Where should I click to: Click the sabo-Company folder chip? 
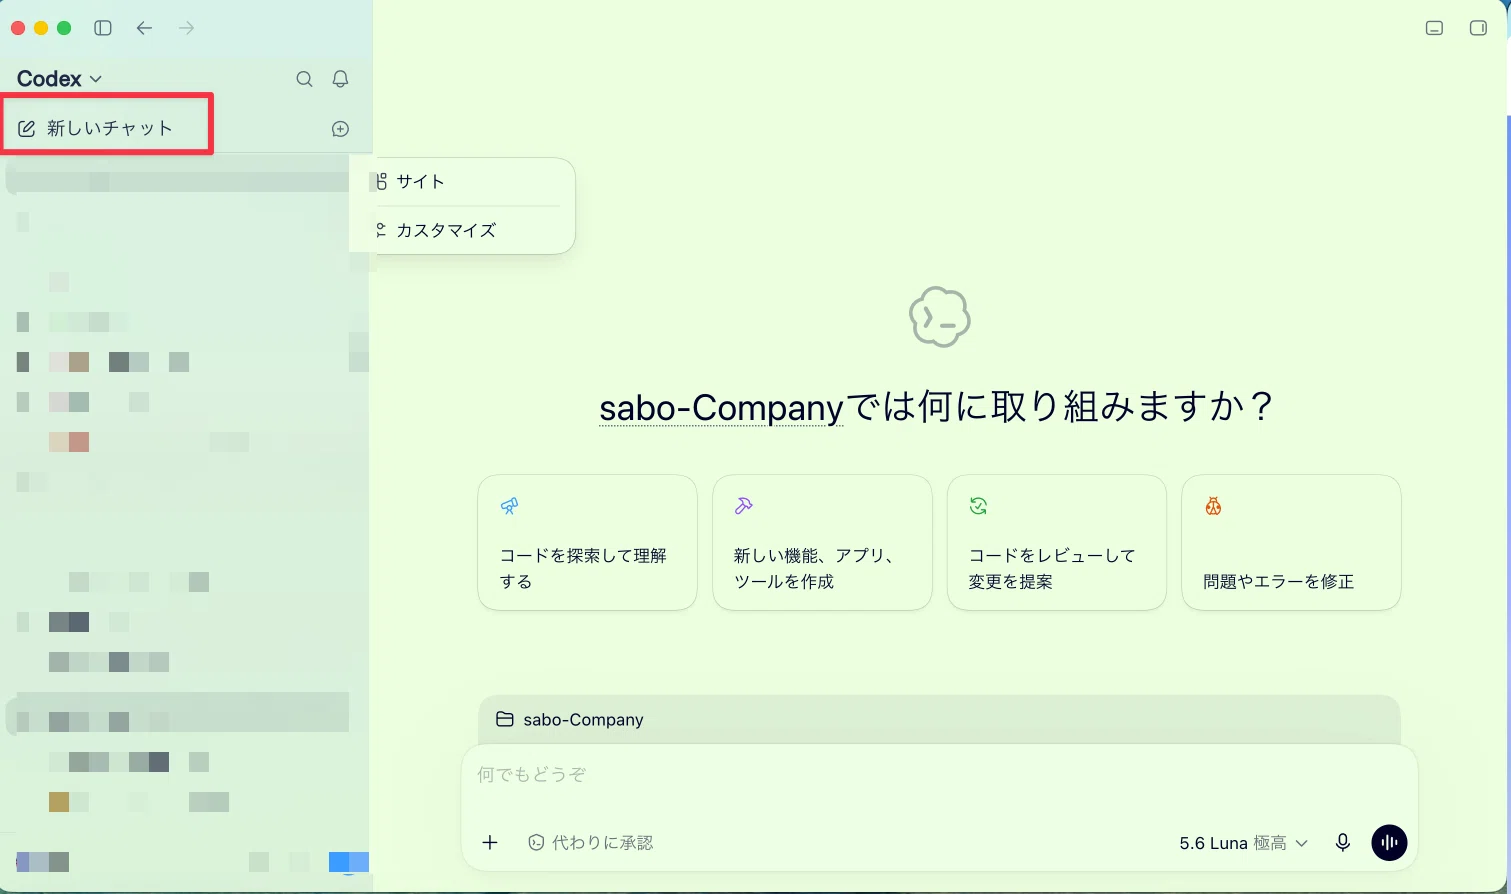[x=570, y=719]
